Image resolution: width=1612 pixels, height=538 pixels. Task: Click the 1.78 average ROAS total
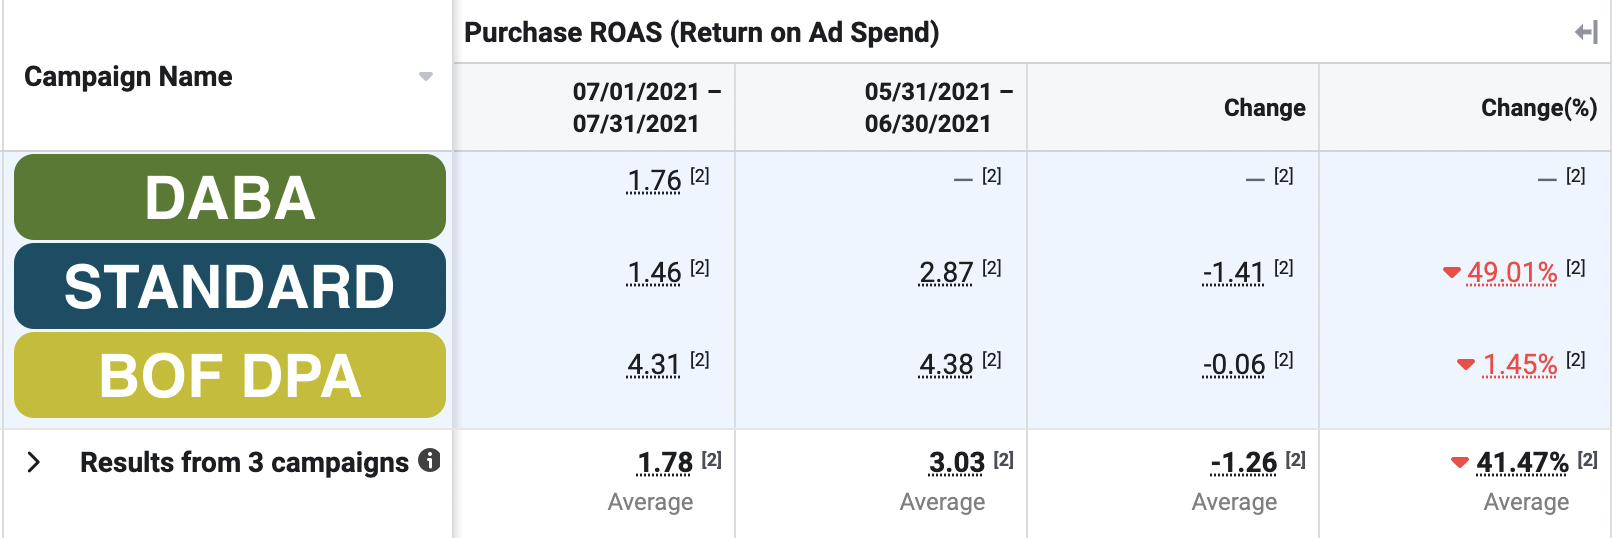click(665, 463)
